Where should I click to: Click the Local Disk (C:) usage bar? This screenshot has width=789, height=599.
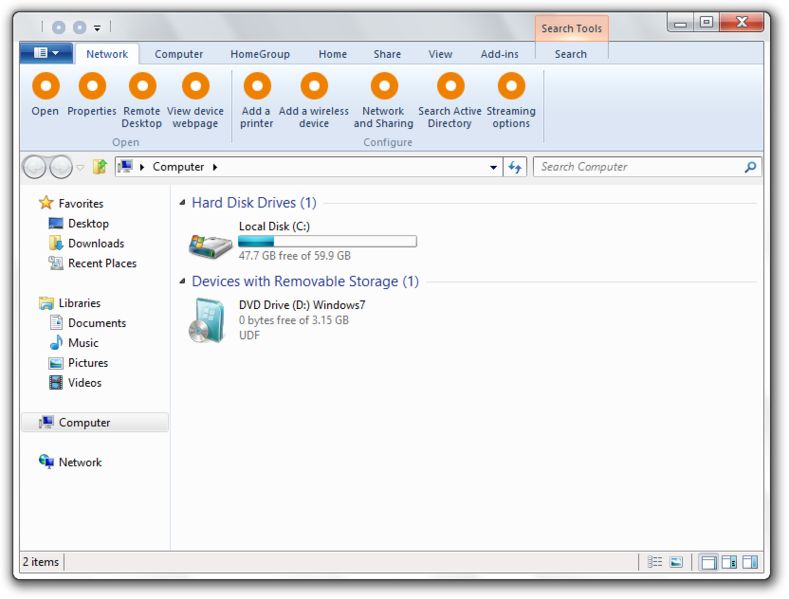click(x=328, y=242)
